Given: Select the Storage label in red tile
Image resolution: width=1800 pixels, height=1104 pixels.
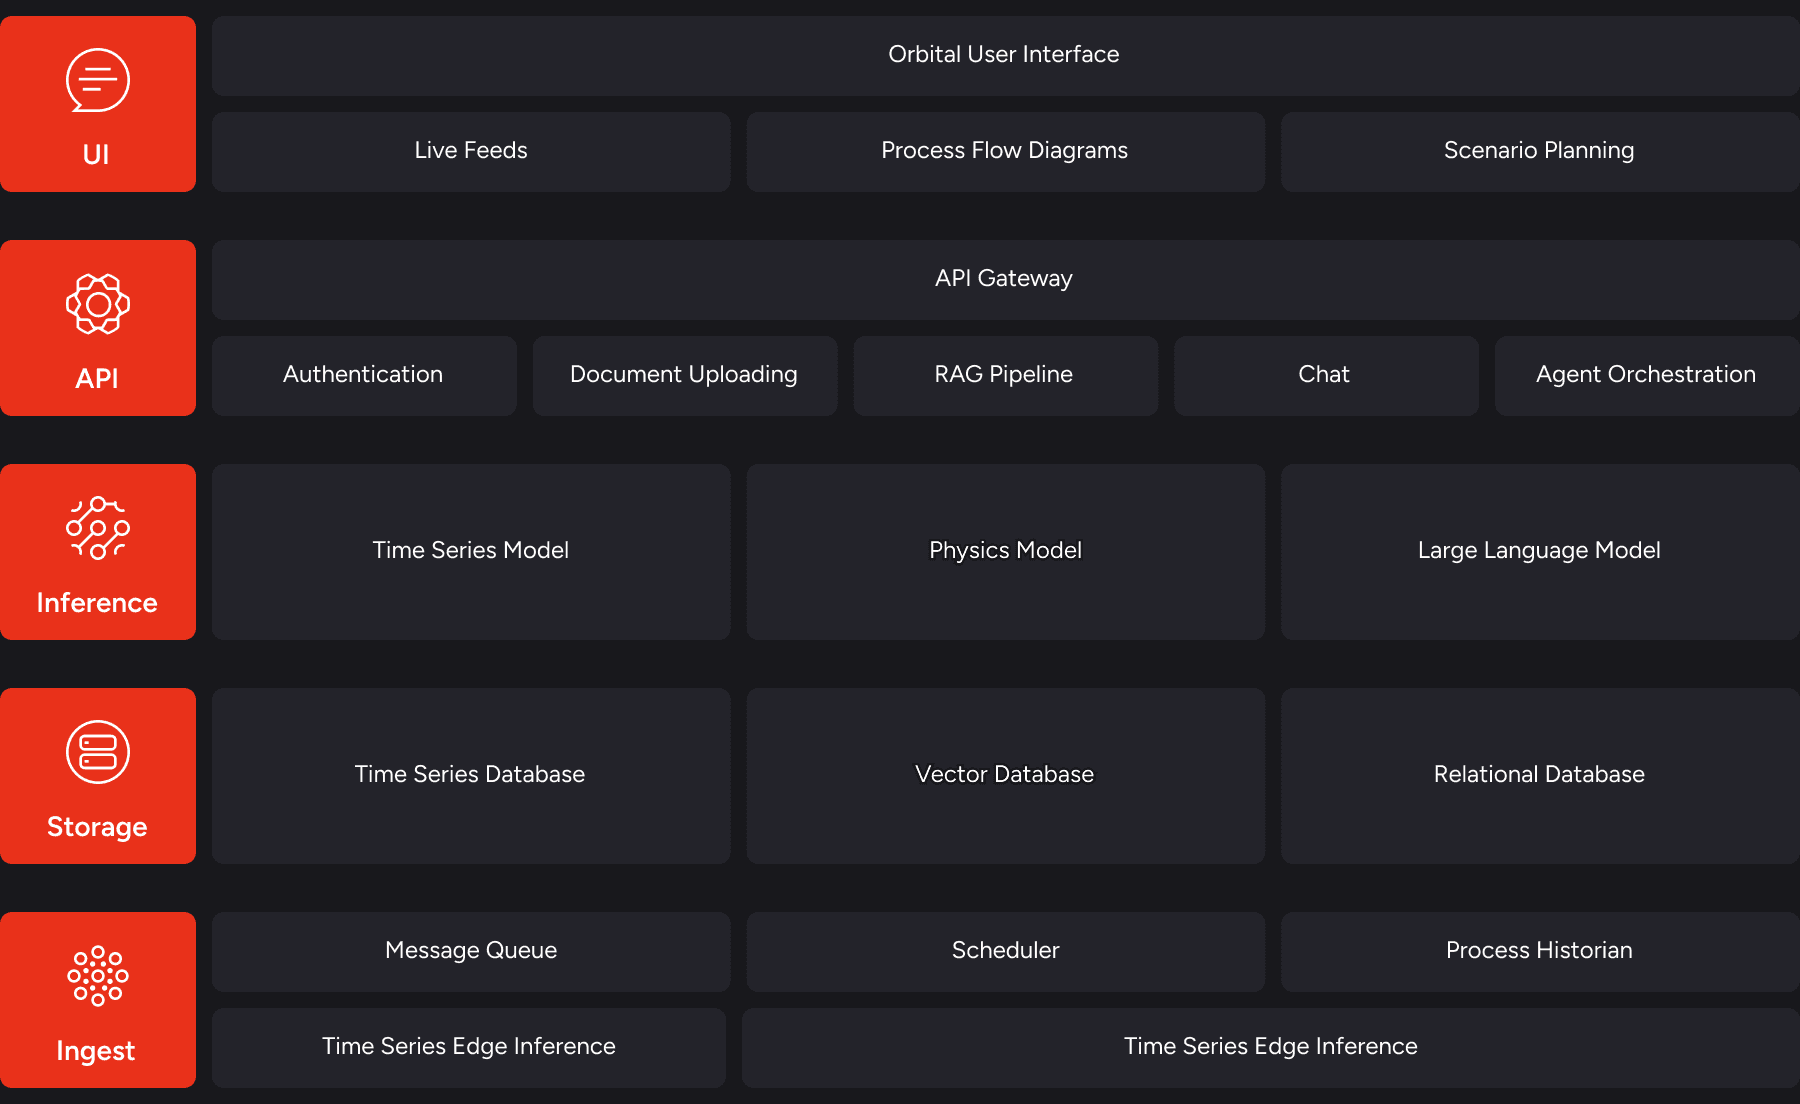Looking at the screenshot, I should tap(97, 827).
